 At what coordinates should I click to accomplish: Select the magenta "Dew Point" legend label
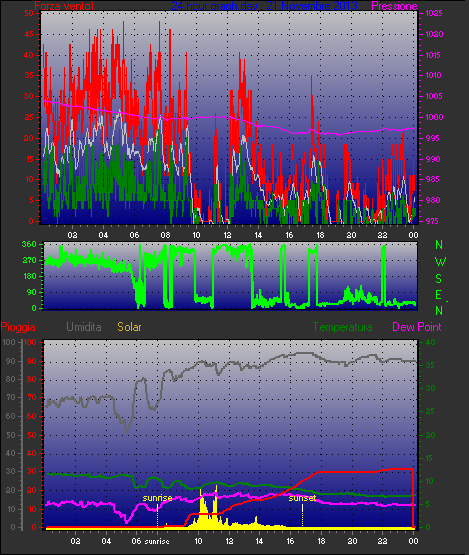click(417, 327)
